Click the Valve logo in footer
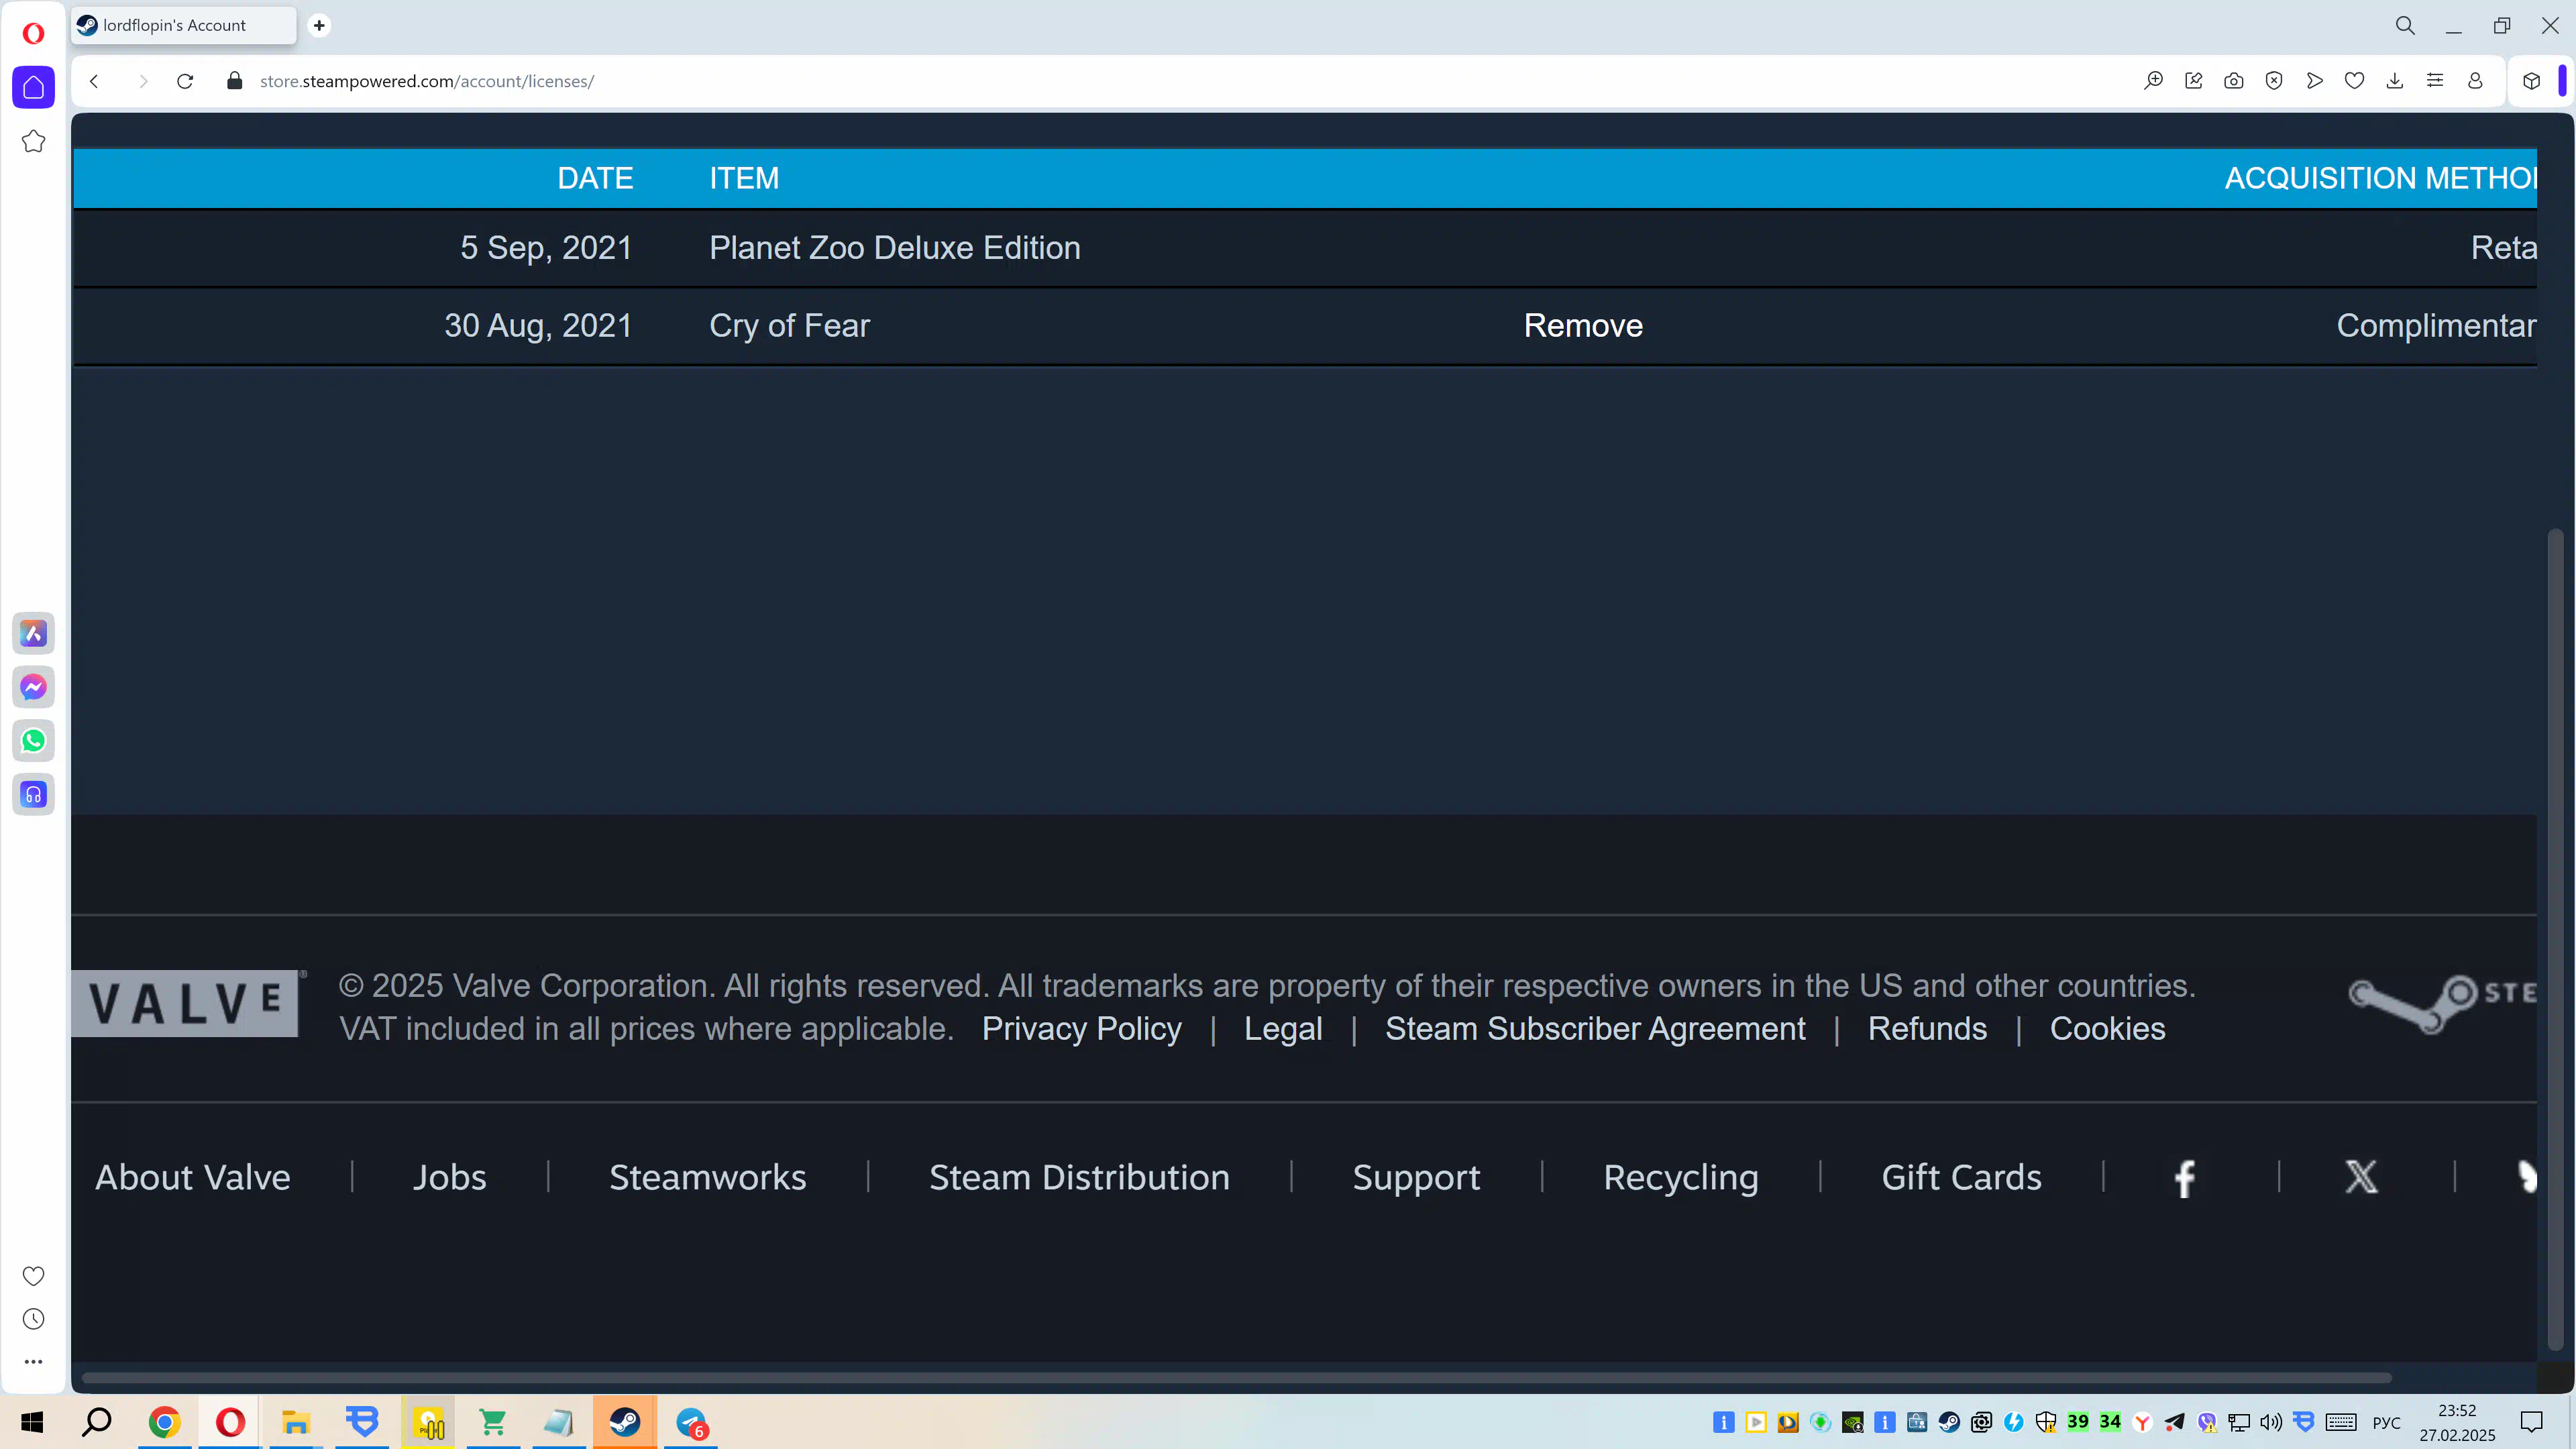This screenshot has width=2576, height=1449. tap(187, 1003)
